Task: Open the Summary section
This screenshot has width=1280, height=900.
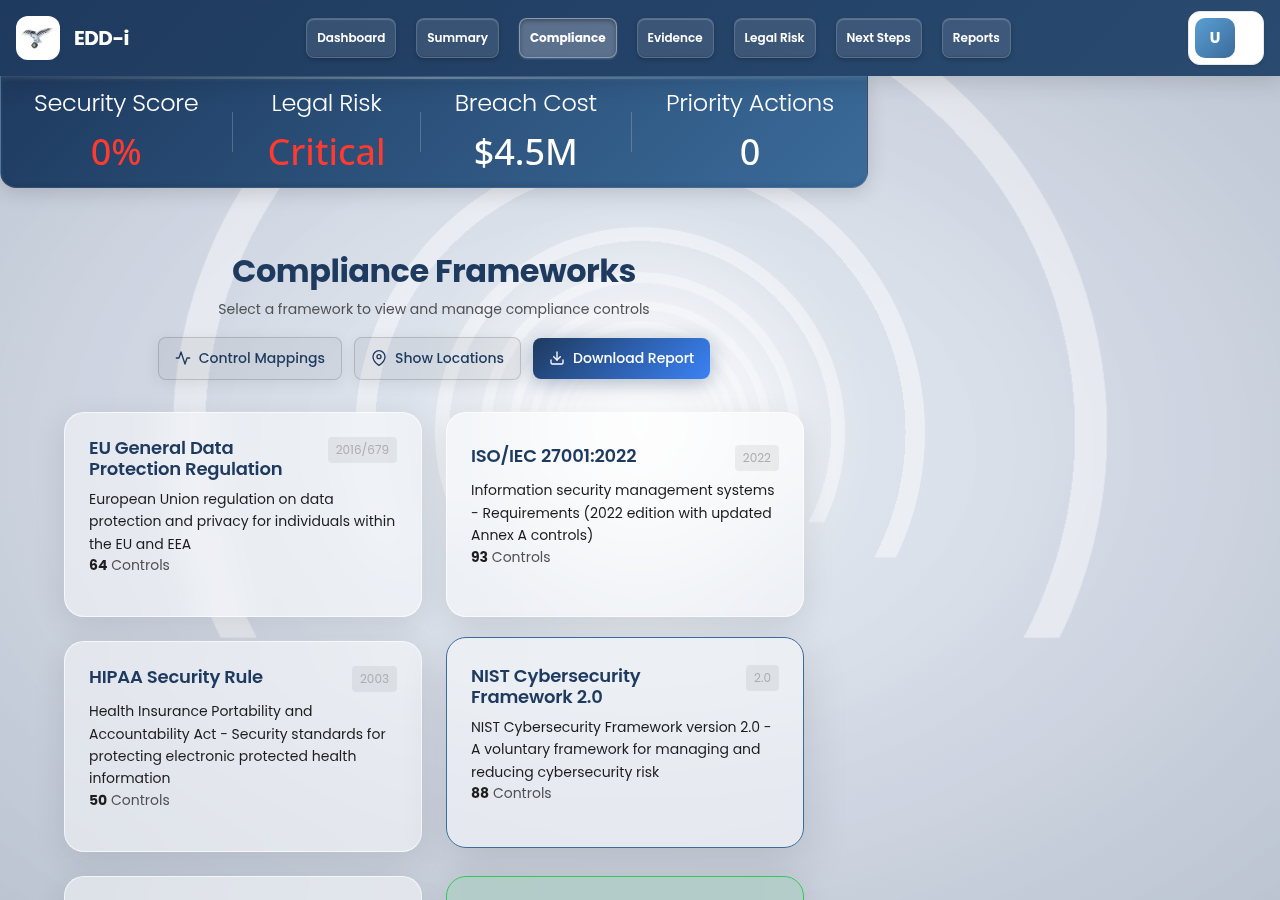Action: point(457,38)
